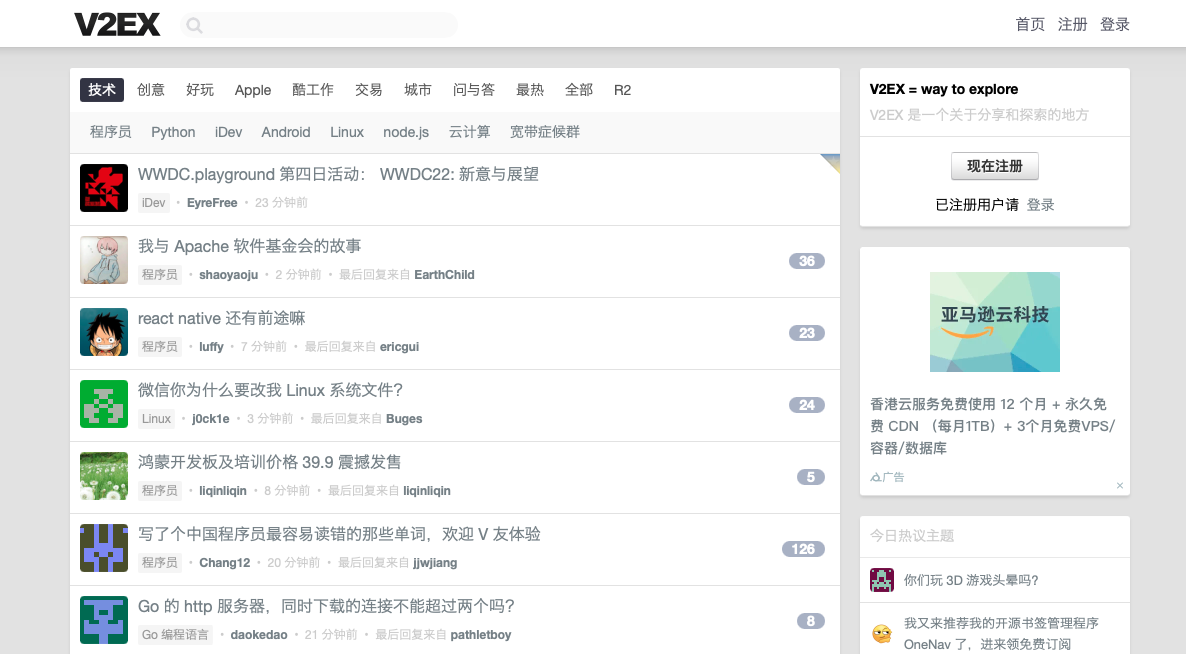Open last replier EarthChild's profile
Viewport: 1186px width, 654px height.
444,274
